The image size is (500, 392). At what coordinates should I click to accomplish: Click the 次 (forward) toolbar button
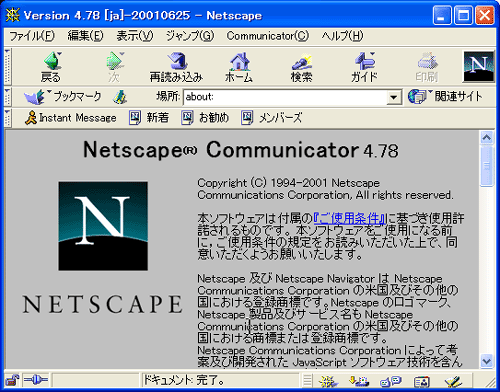coord(115,67)
